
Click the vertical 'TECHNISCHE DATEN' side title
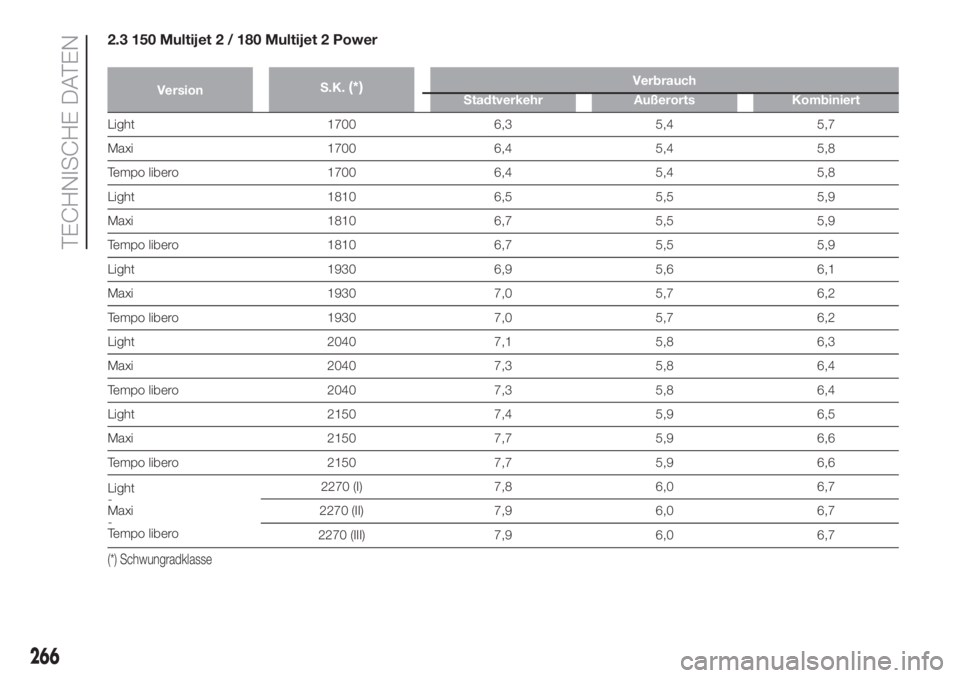pos(71,141)
